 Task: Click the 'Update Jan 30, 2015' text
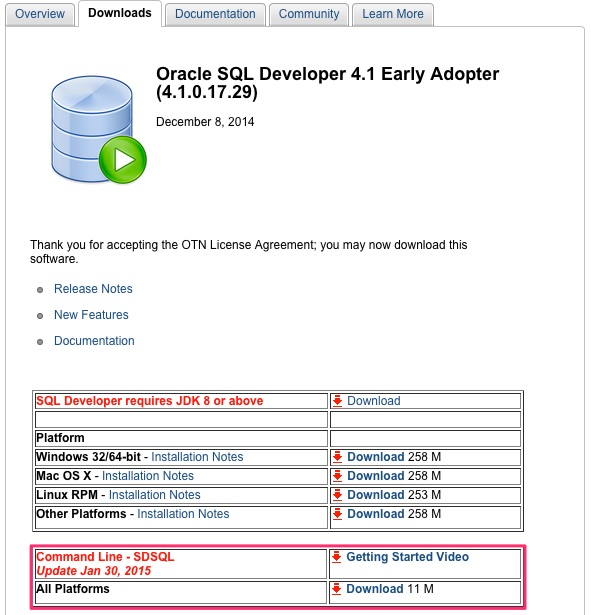[94, 571]
